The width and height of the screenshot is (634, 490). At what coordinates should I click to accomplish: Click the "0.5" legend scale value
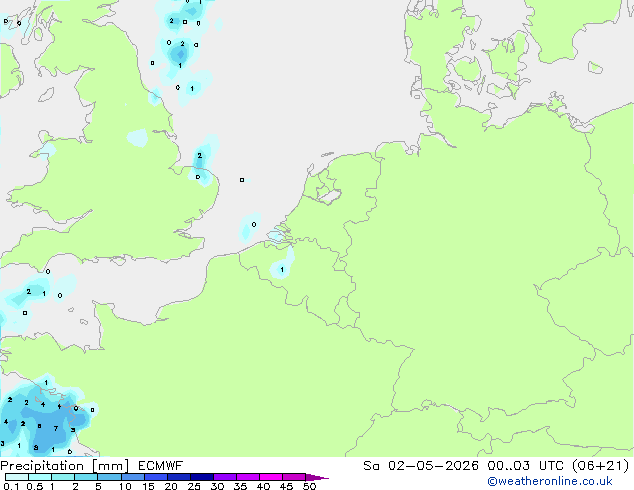pos(34,486)
